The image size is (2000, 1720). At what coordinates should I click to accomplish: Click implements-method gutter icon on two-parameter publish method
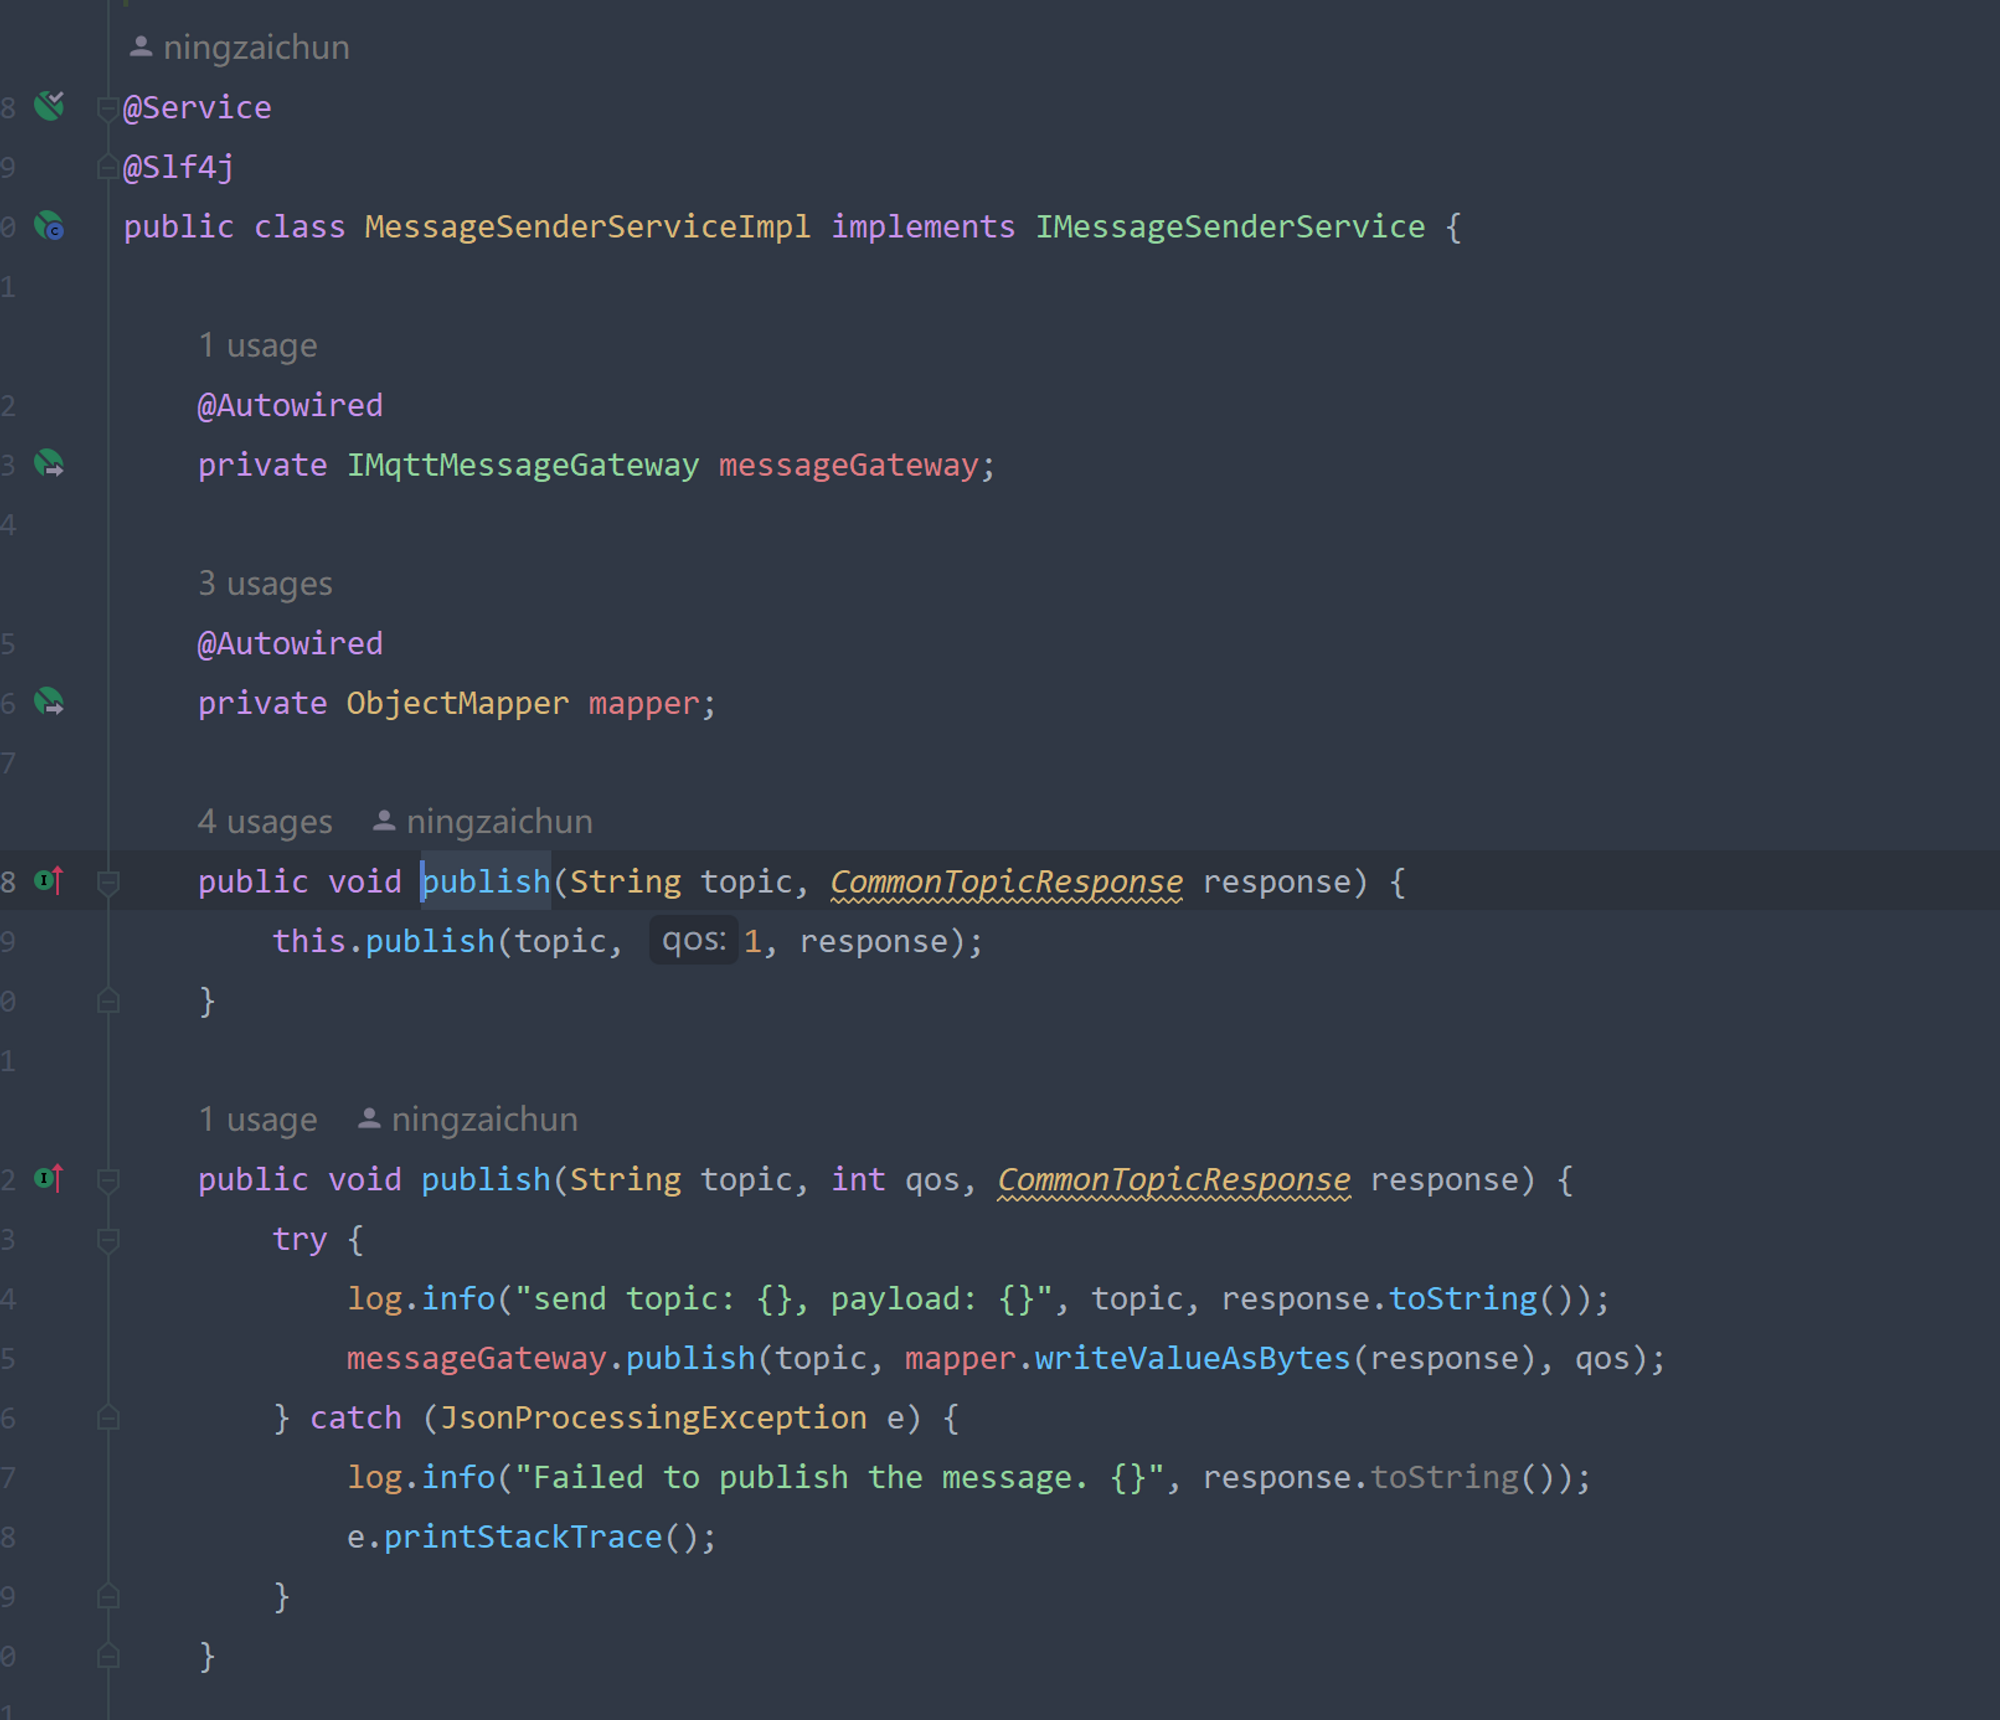[48, 880]
